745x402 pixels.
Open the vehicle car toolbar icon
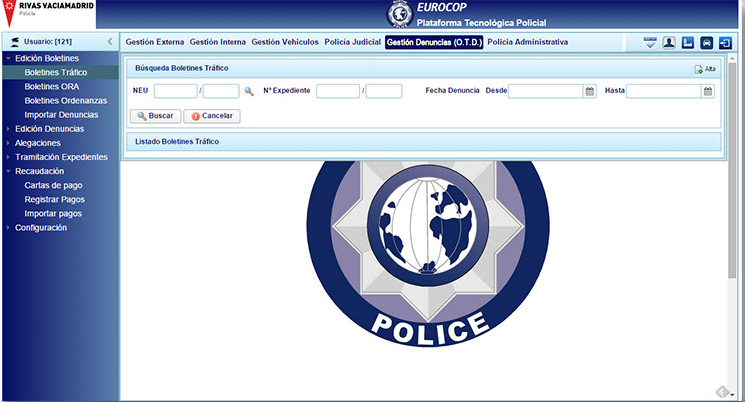[x=707, y=43]
